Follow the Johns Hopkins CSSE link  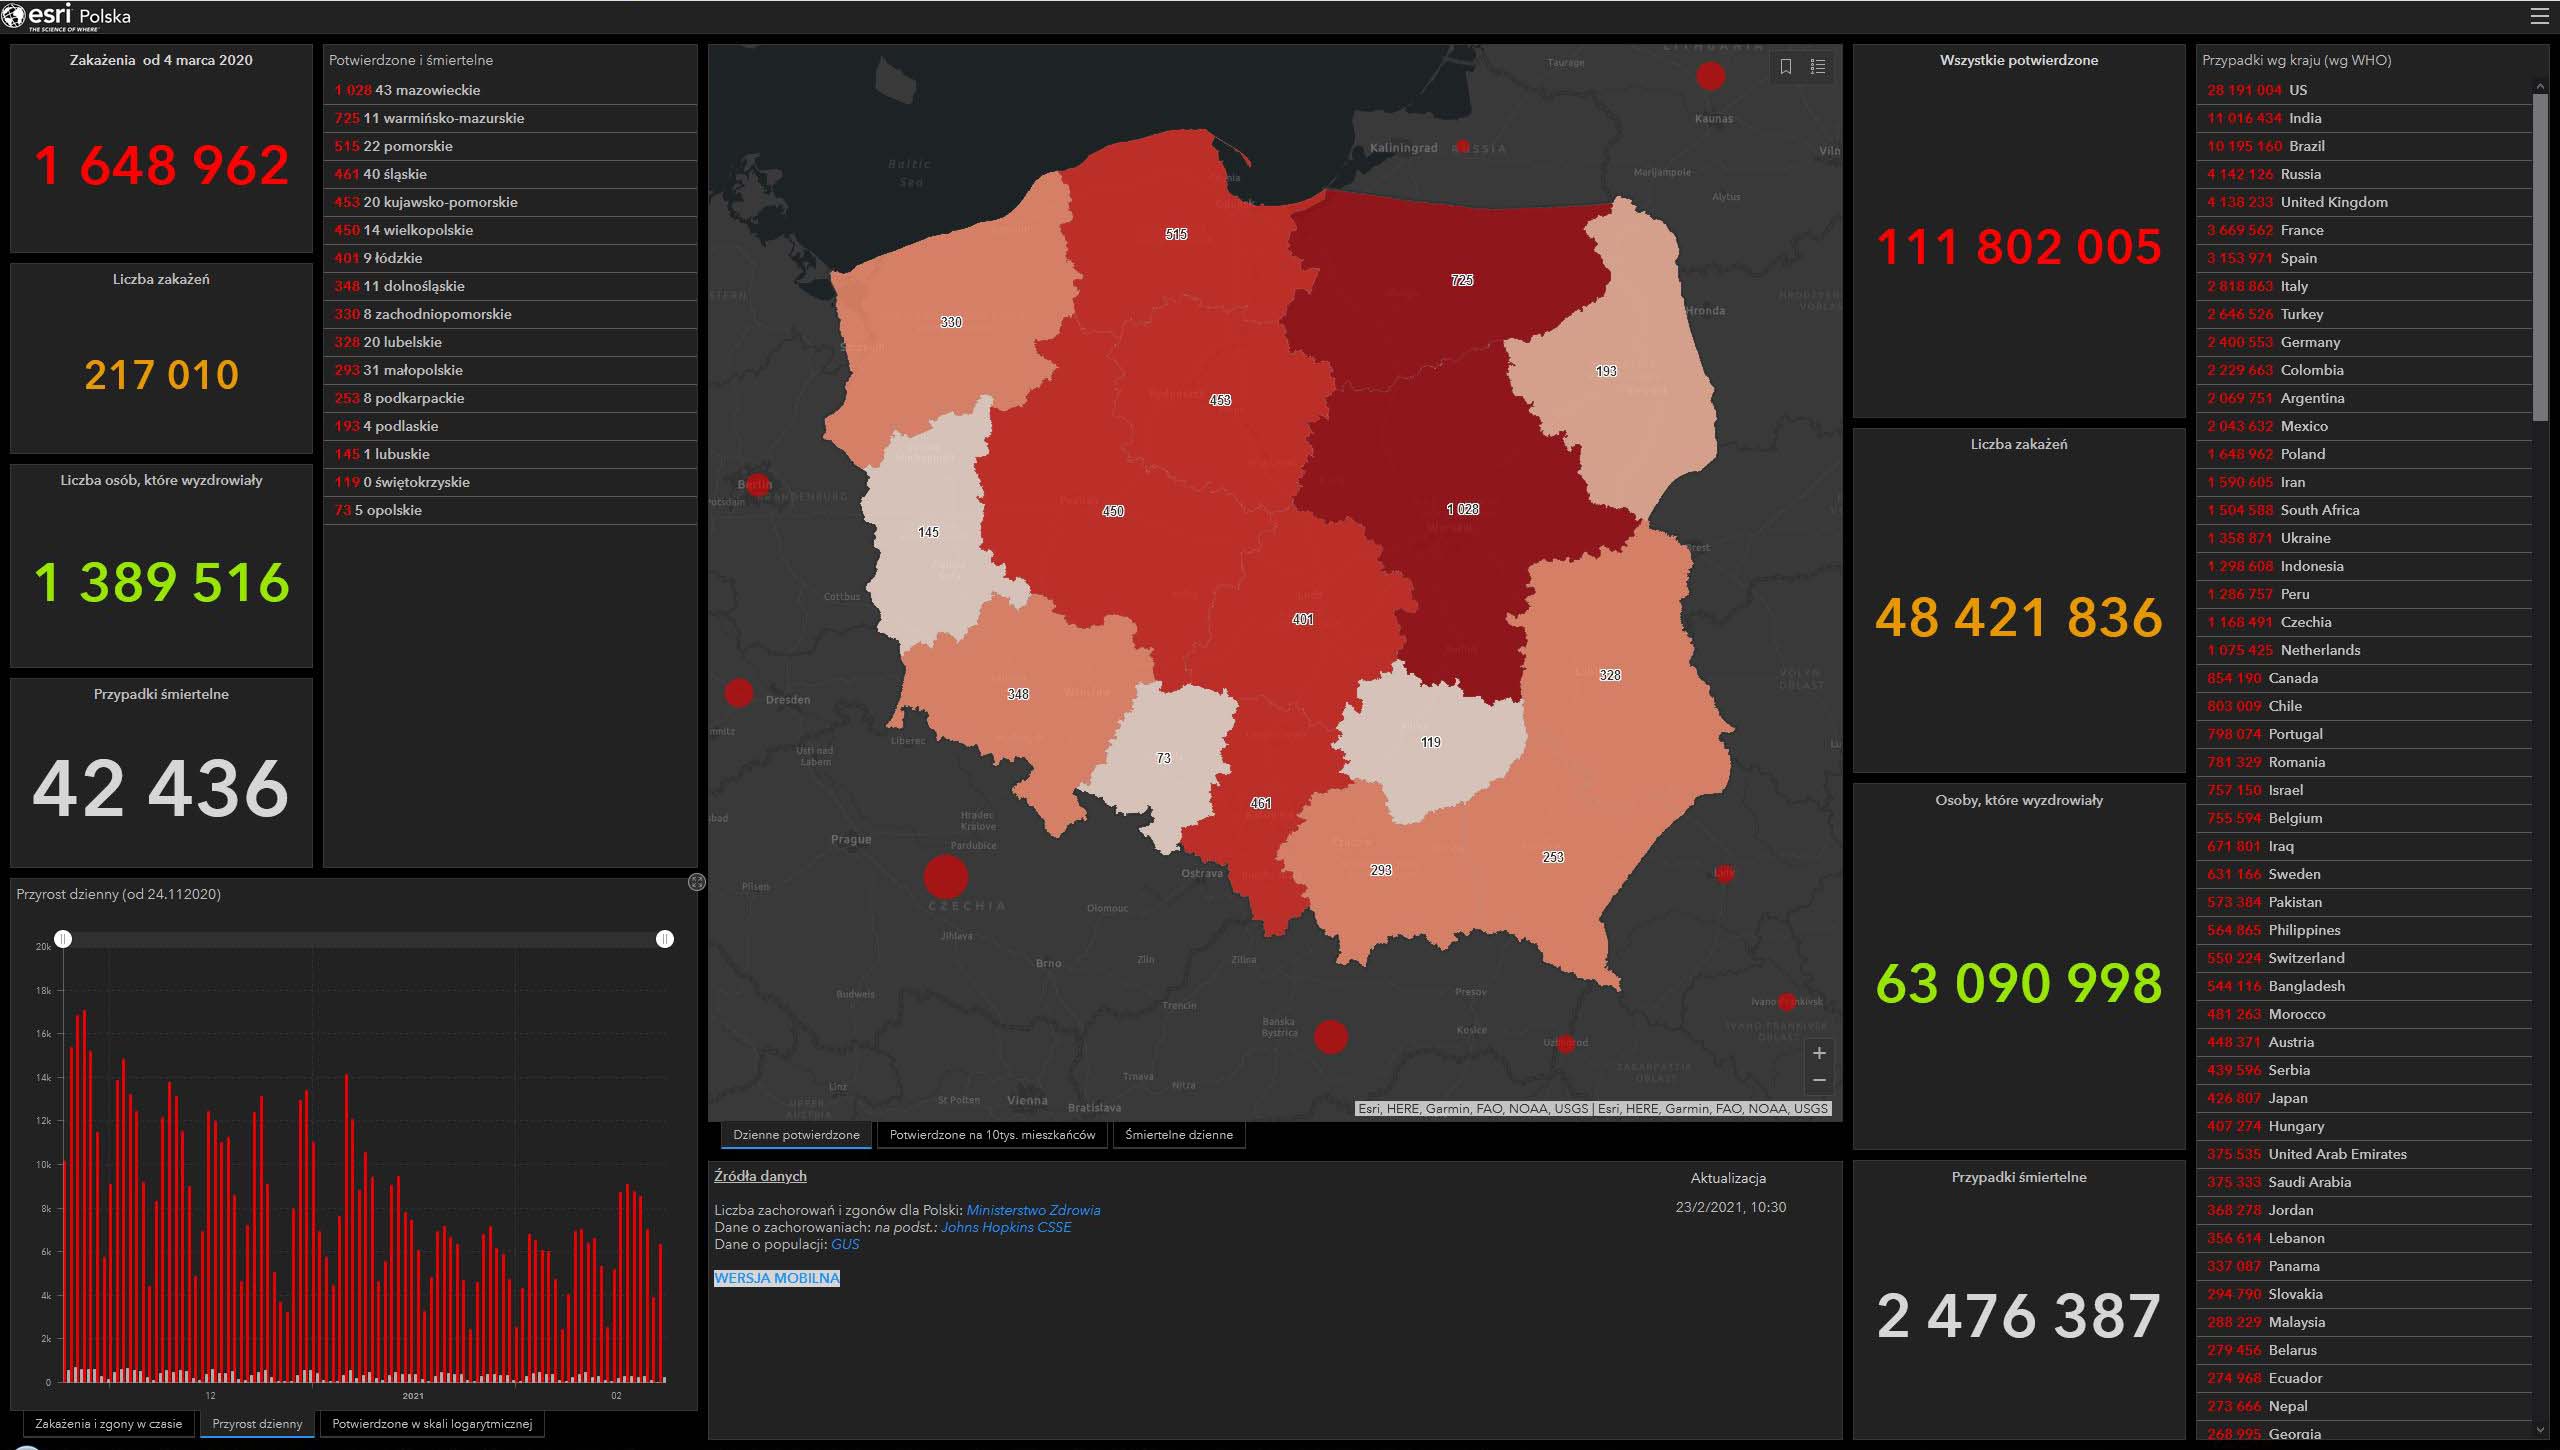pyautogui.click(x=1005, y=1227)
